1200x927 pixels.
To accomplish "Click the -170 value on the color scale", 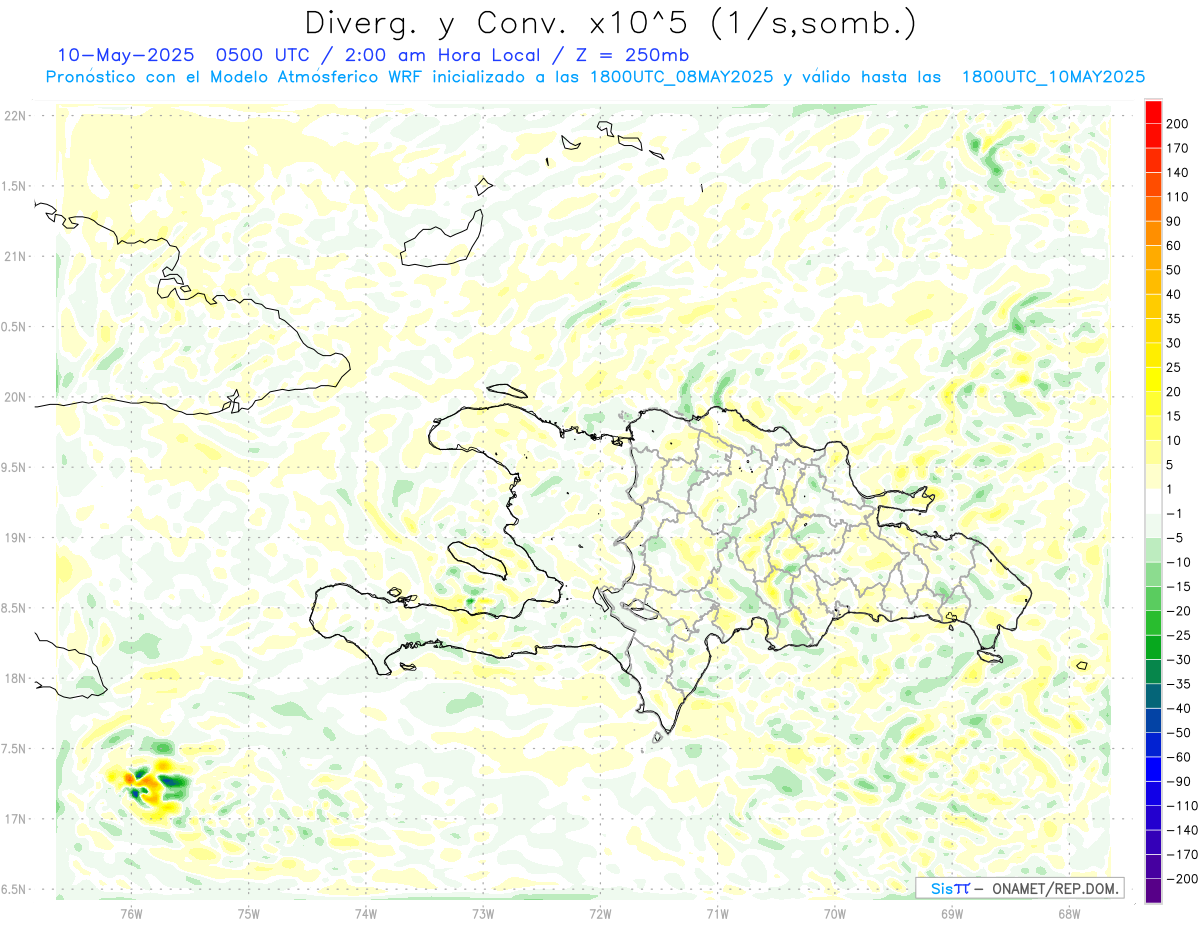I will (1183, 854).
